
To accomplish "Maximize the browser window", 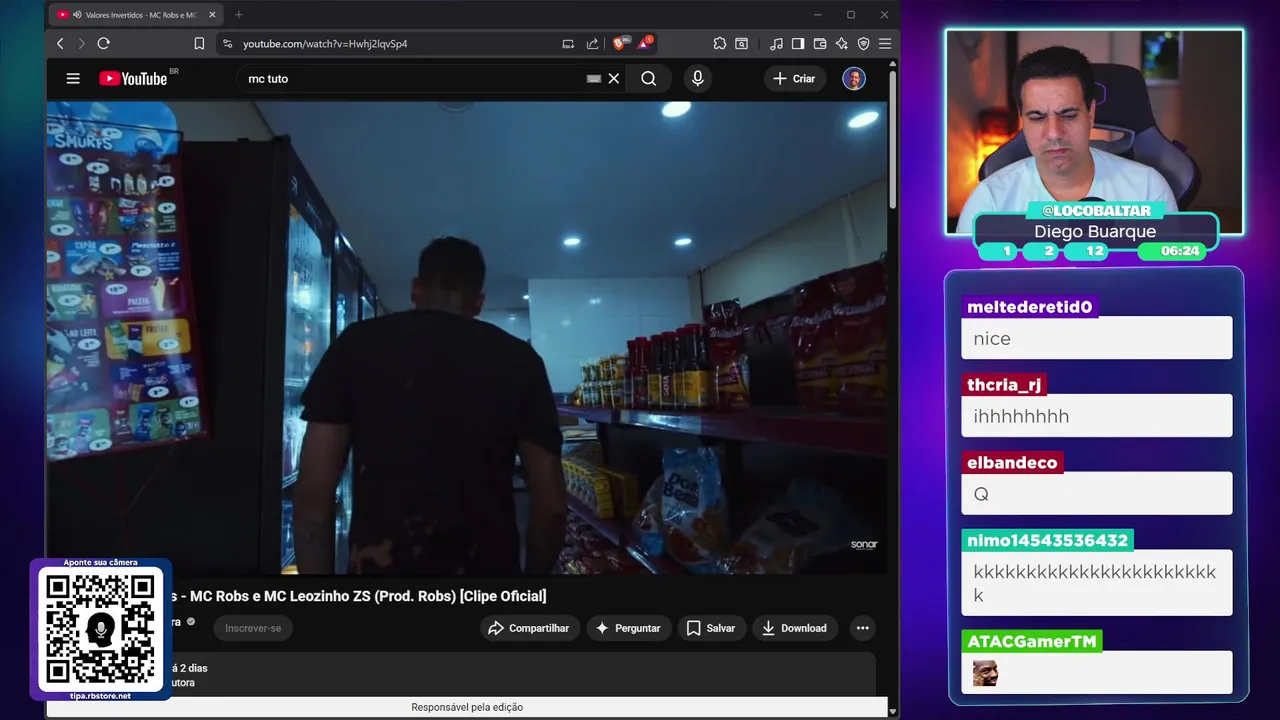I will tap(851, 15).
